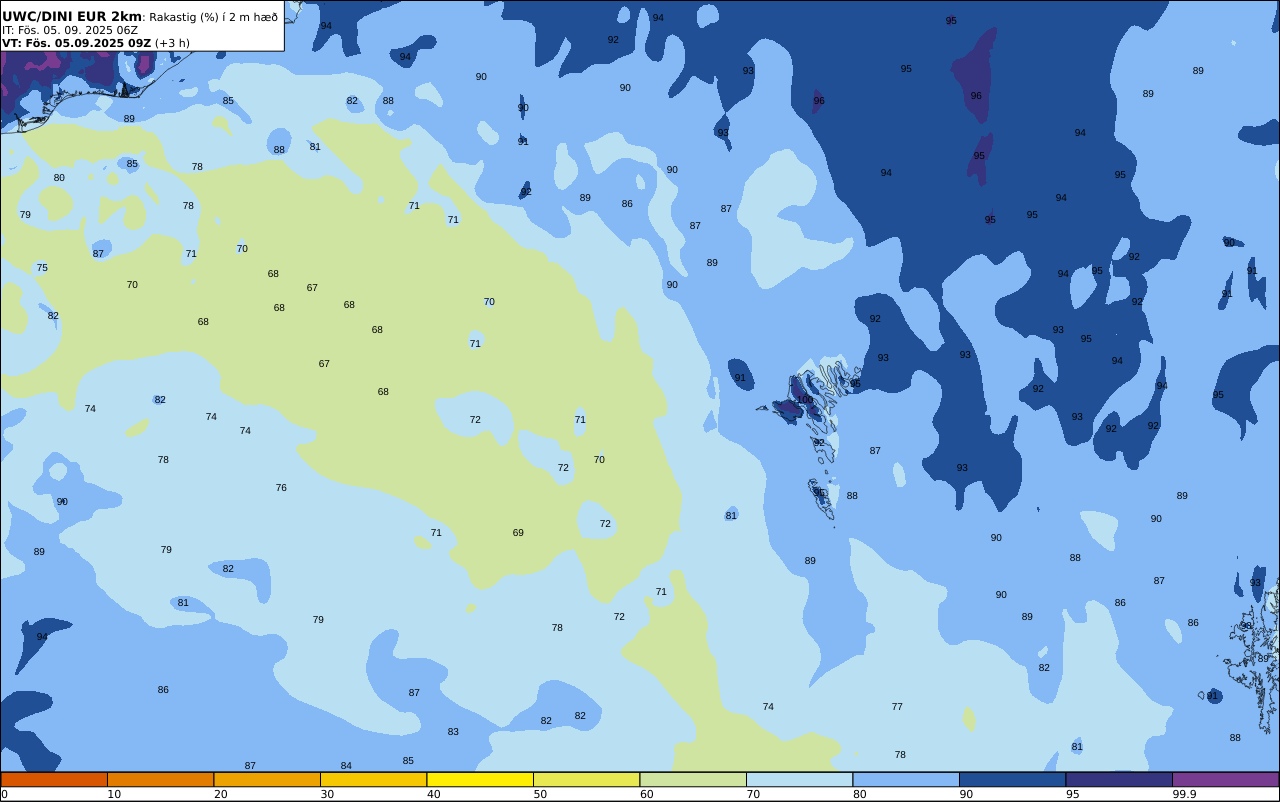Select the 50–60 pale yellow legend segment
The width and height of the screenshot is (1280, 802).
586,779
